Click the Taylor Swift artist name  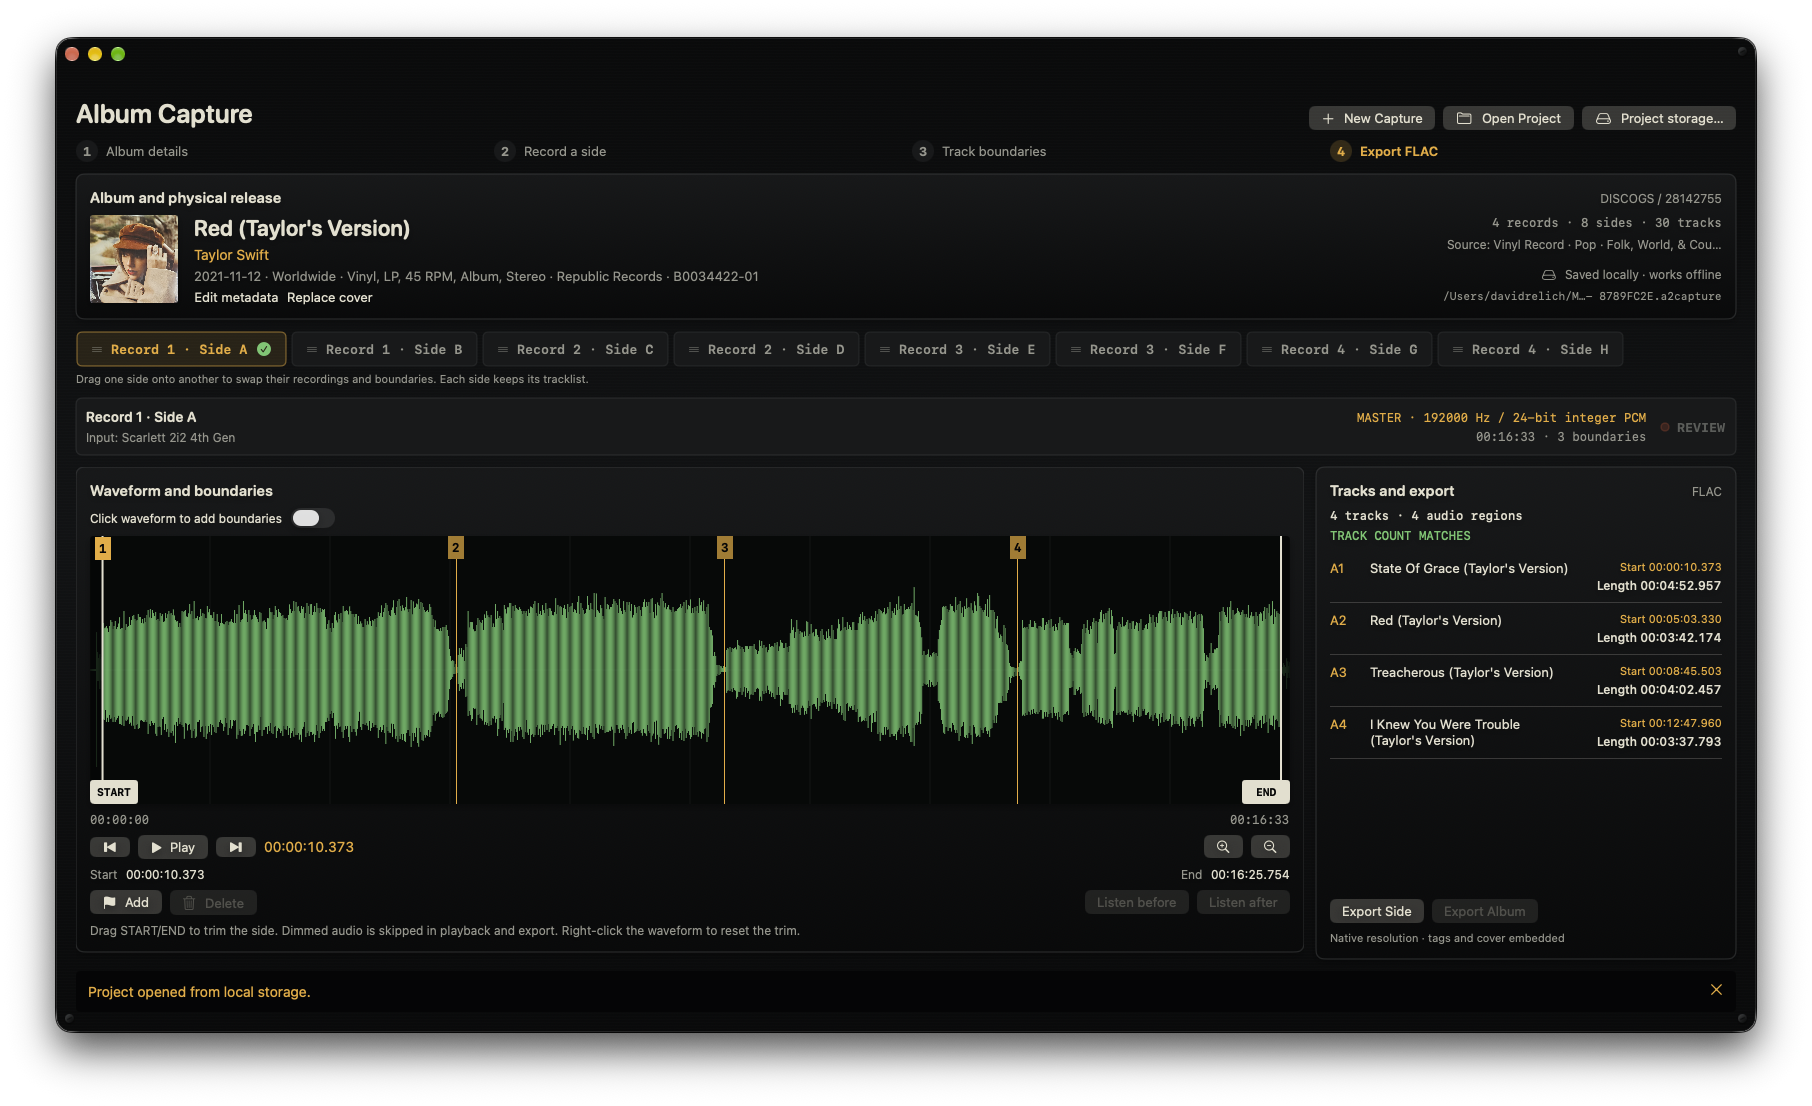click(231, 255)
